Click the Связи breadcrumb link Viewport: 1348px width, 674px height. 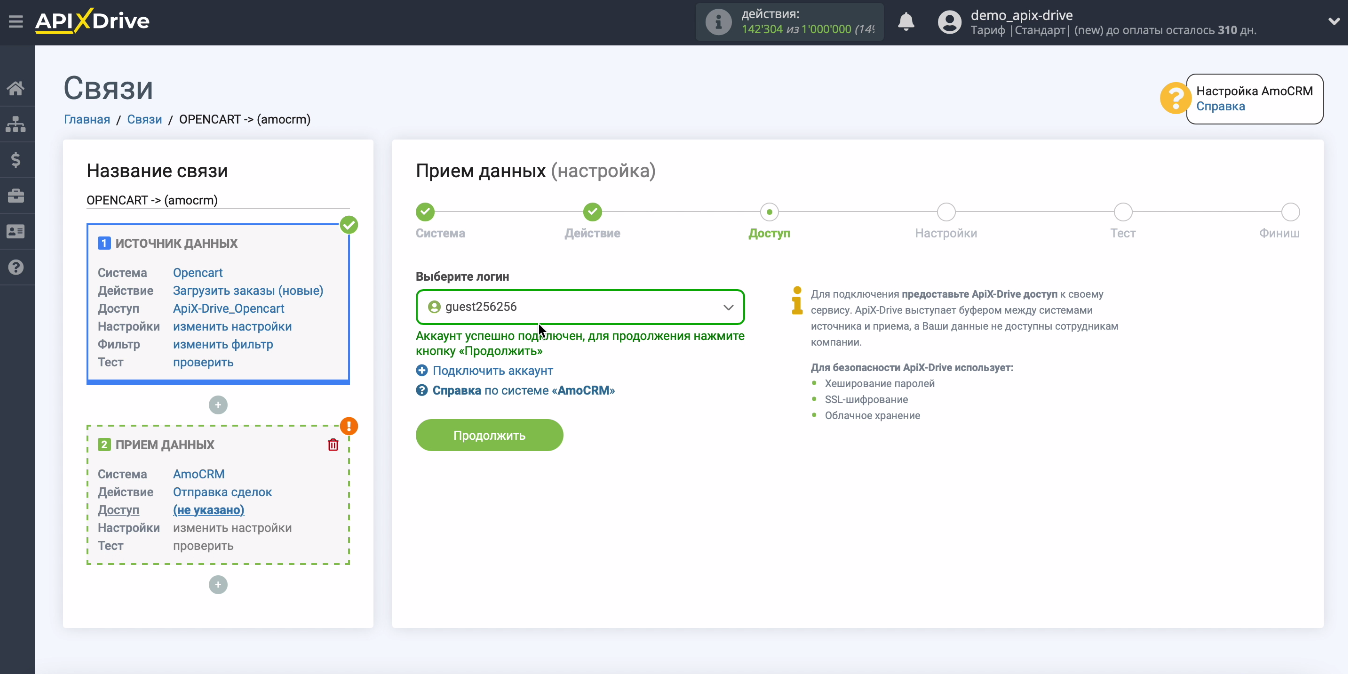click(x=144, y=119)
